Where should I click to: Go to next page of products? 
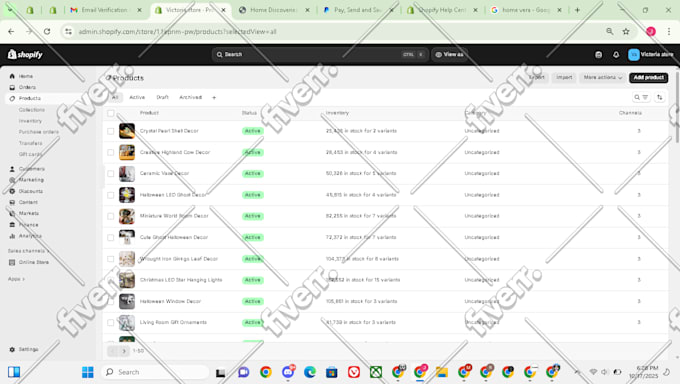coord(124,351)
